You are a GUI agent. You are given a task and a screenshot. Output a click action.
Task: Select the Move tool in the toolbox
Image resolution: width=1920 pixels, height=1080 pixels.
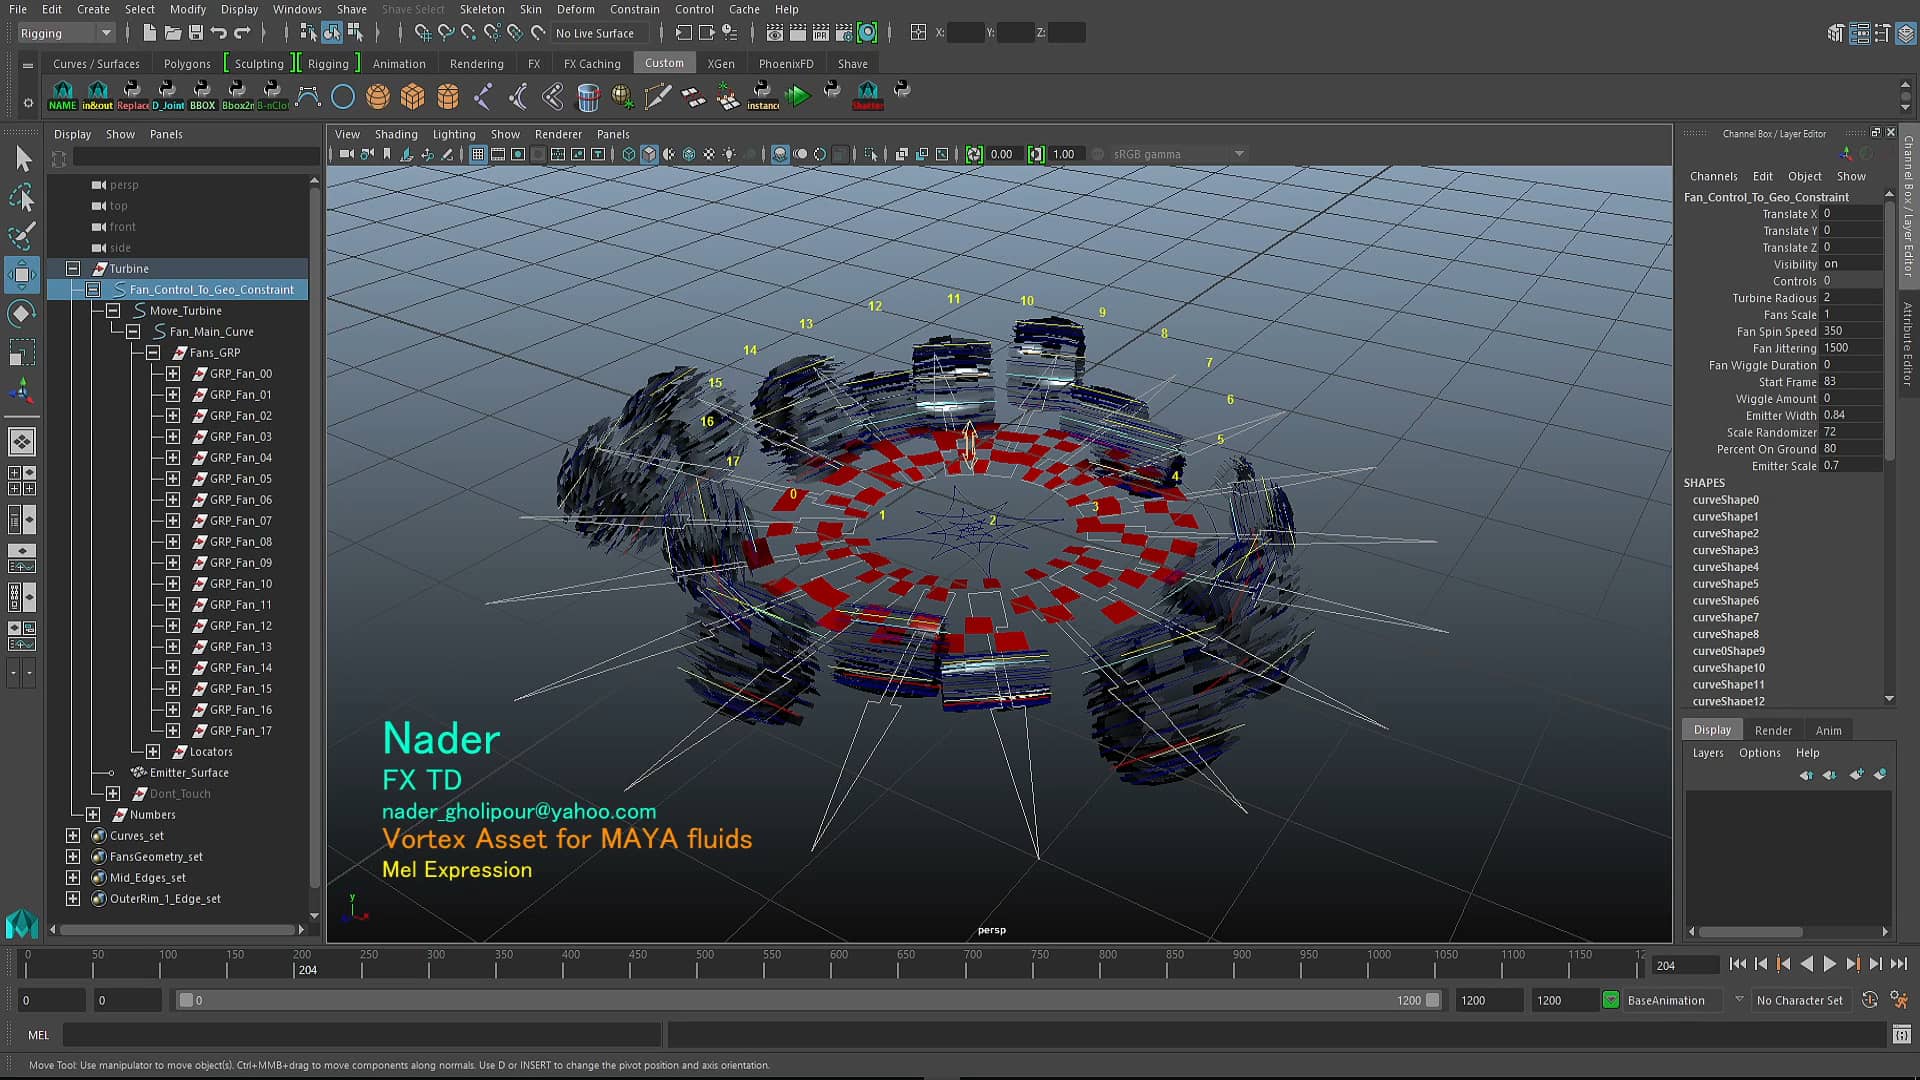pyautogui.click(x=22, y=275)
